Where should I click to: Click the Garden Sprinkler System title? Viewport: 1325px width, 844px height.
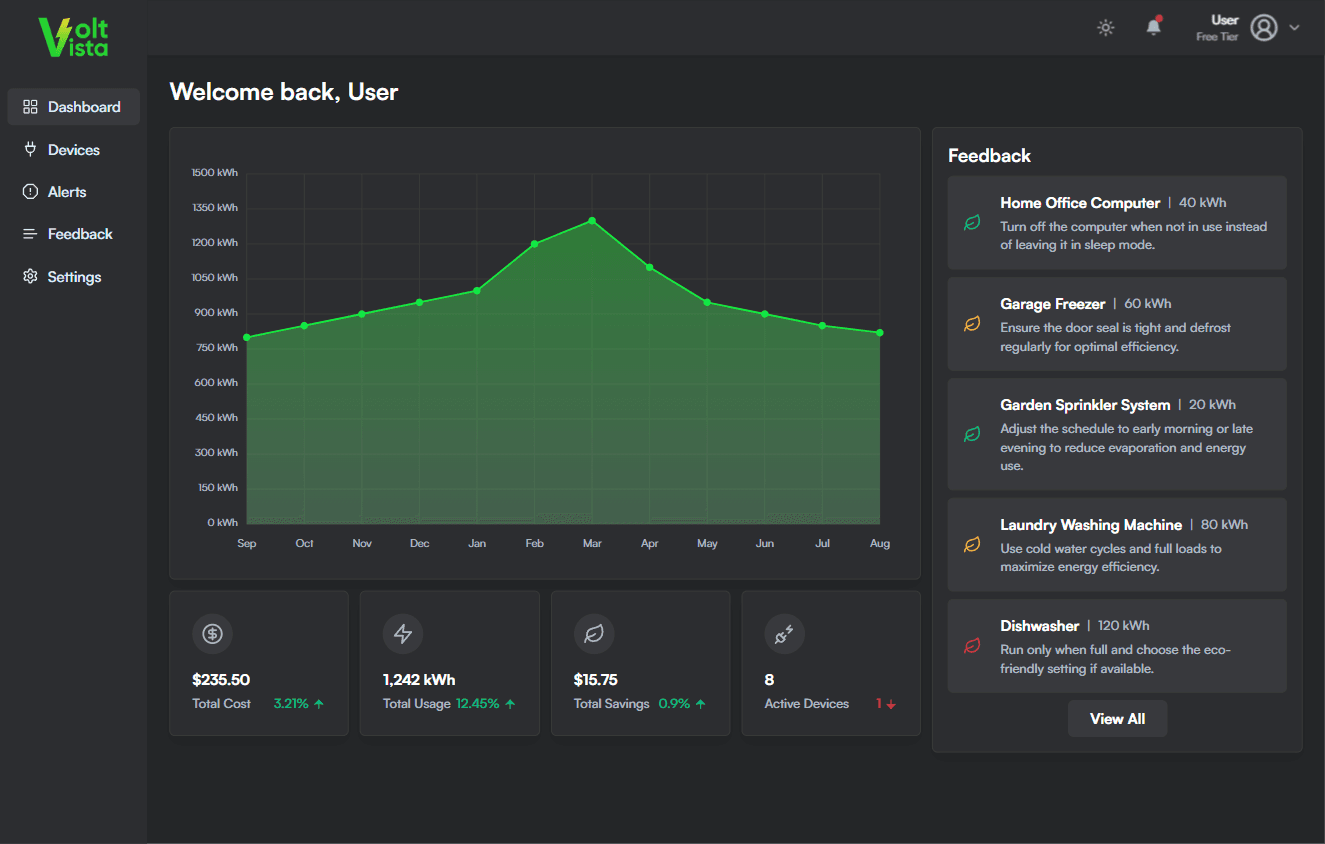(x=1085, y=405)
